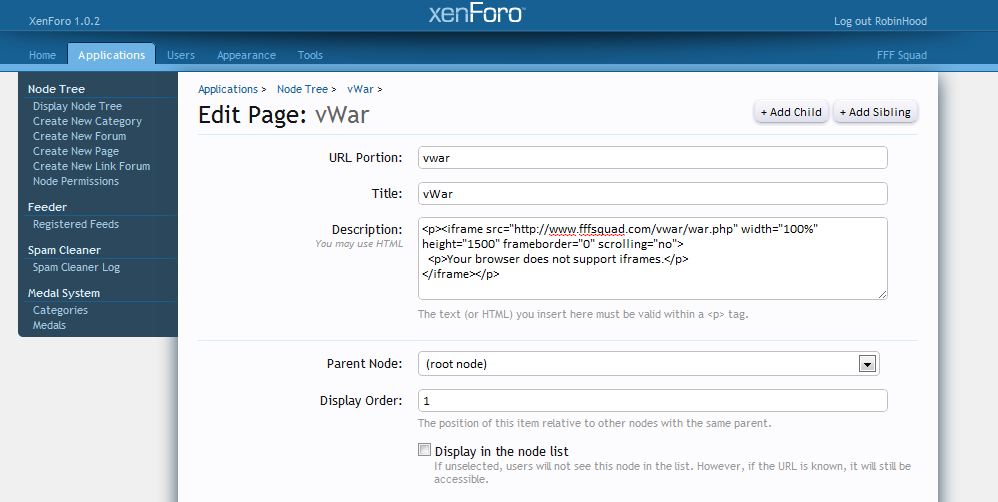Click the Node Tree sidebar heading
This screenshot has height=502, width=998.
(x=56, y=89)
